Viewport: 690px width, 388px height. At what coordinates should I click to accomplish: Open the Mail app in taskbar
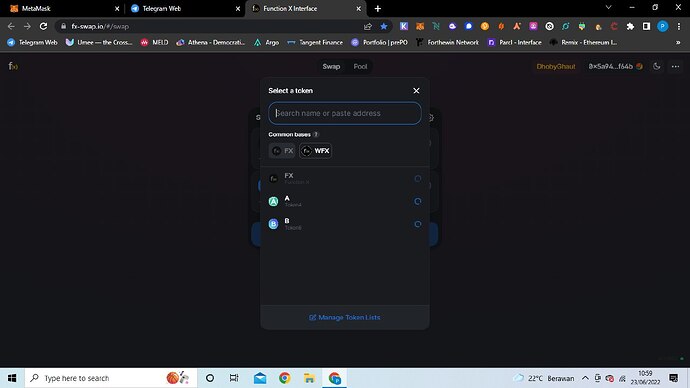pyautogui.click(x=260, y=378)
